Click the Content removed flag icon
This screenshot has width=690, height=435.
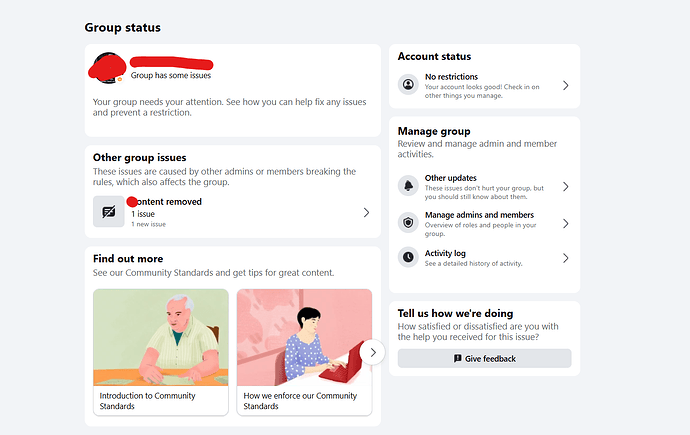tap(109, 212)
